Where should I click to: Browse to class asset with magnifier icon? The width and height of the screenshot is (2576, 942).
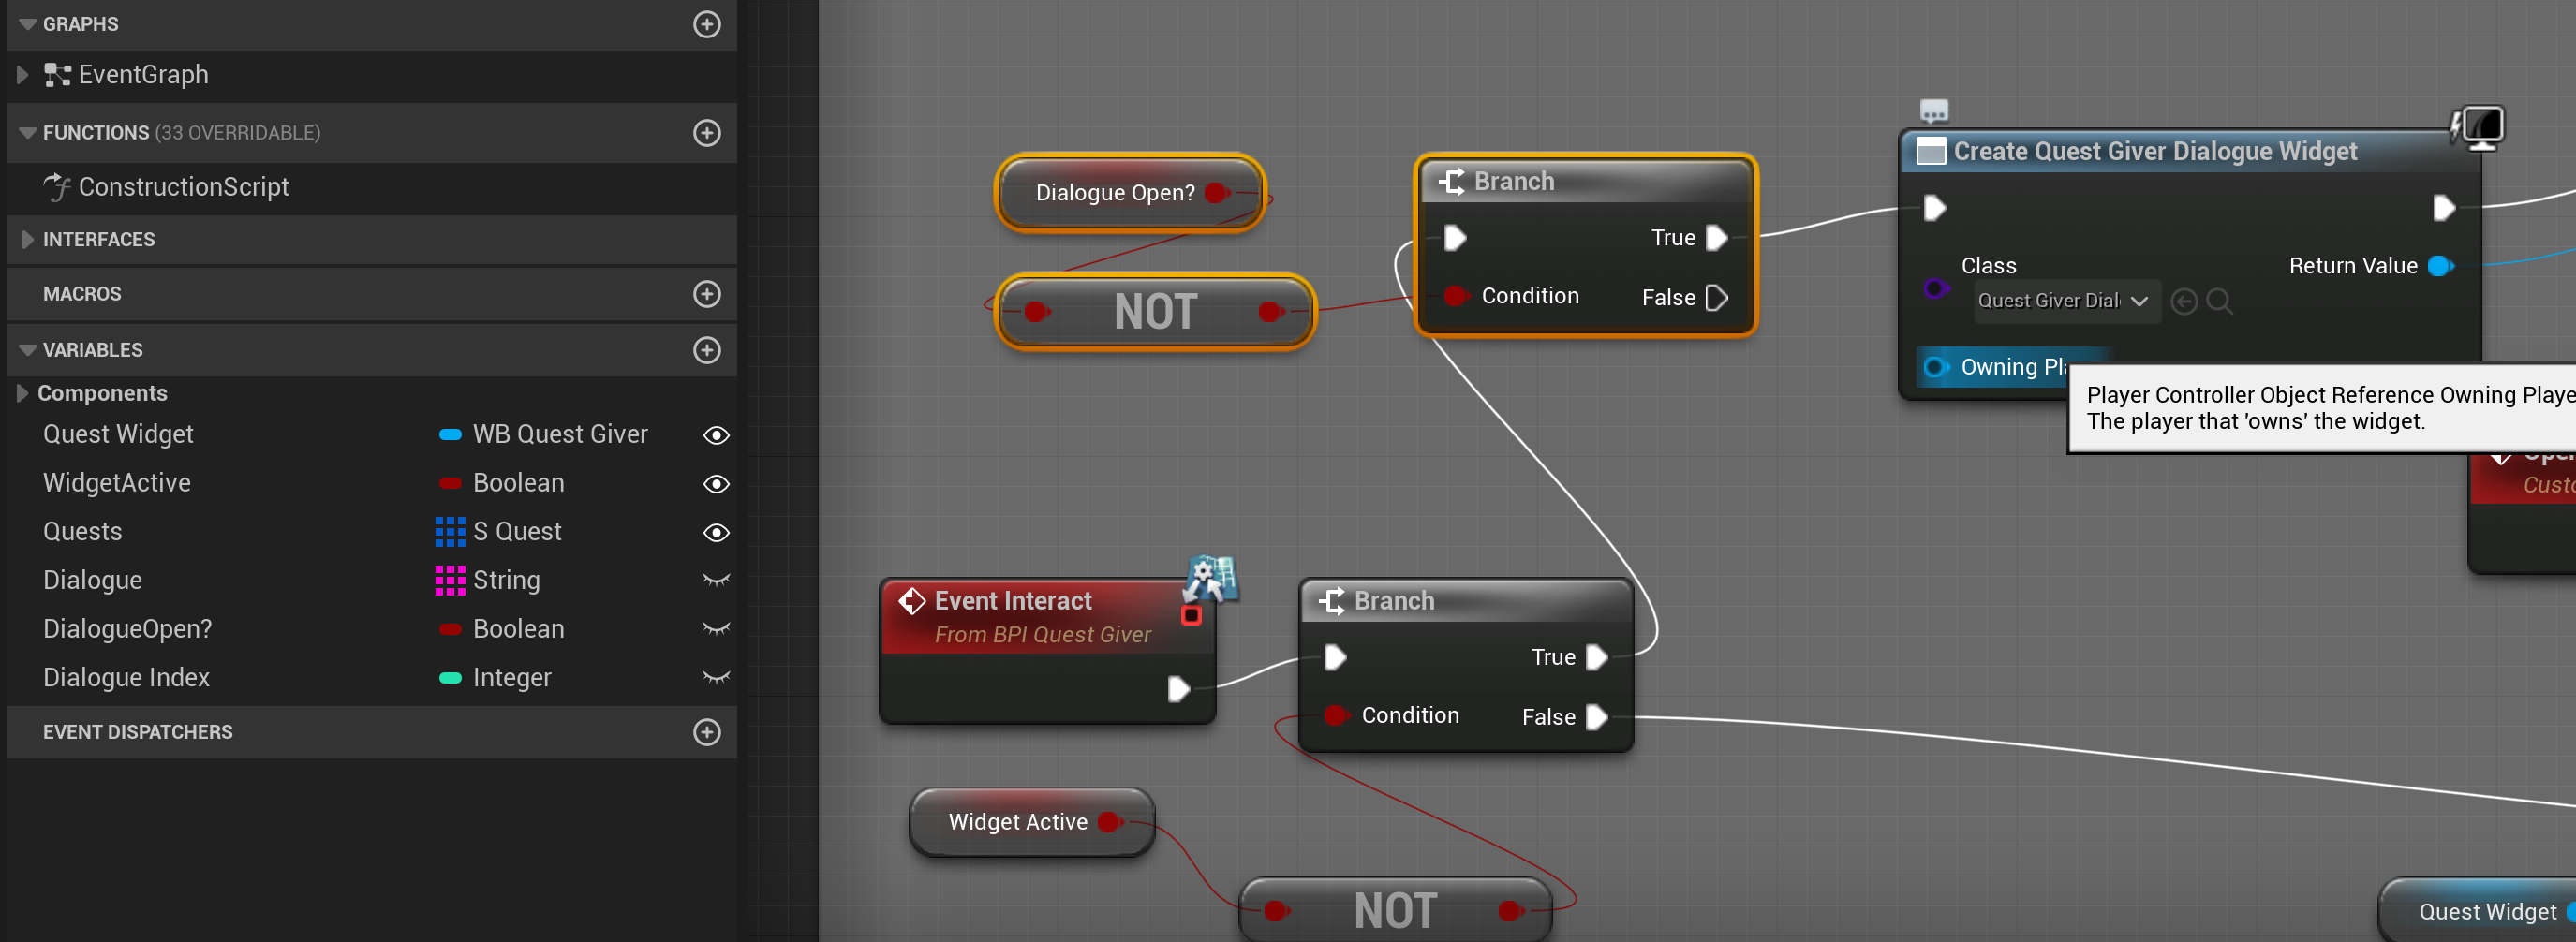[2219, 301]
